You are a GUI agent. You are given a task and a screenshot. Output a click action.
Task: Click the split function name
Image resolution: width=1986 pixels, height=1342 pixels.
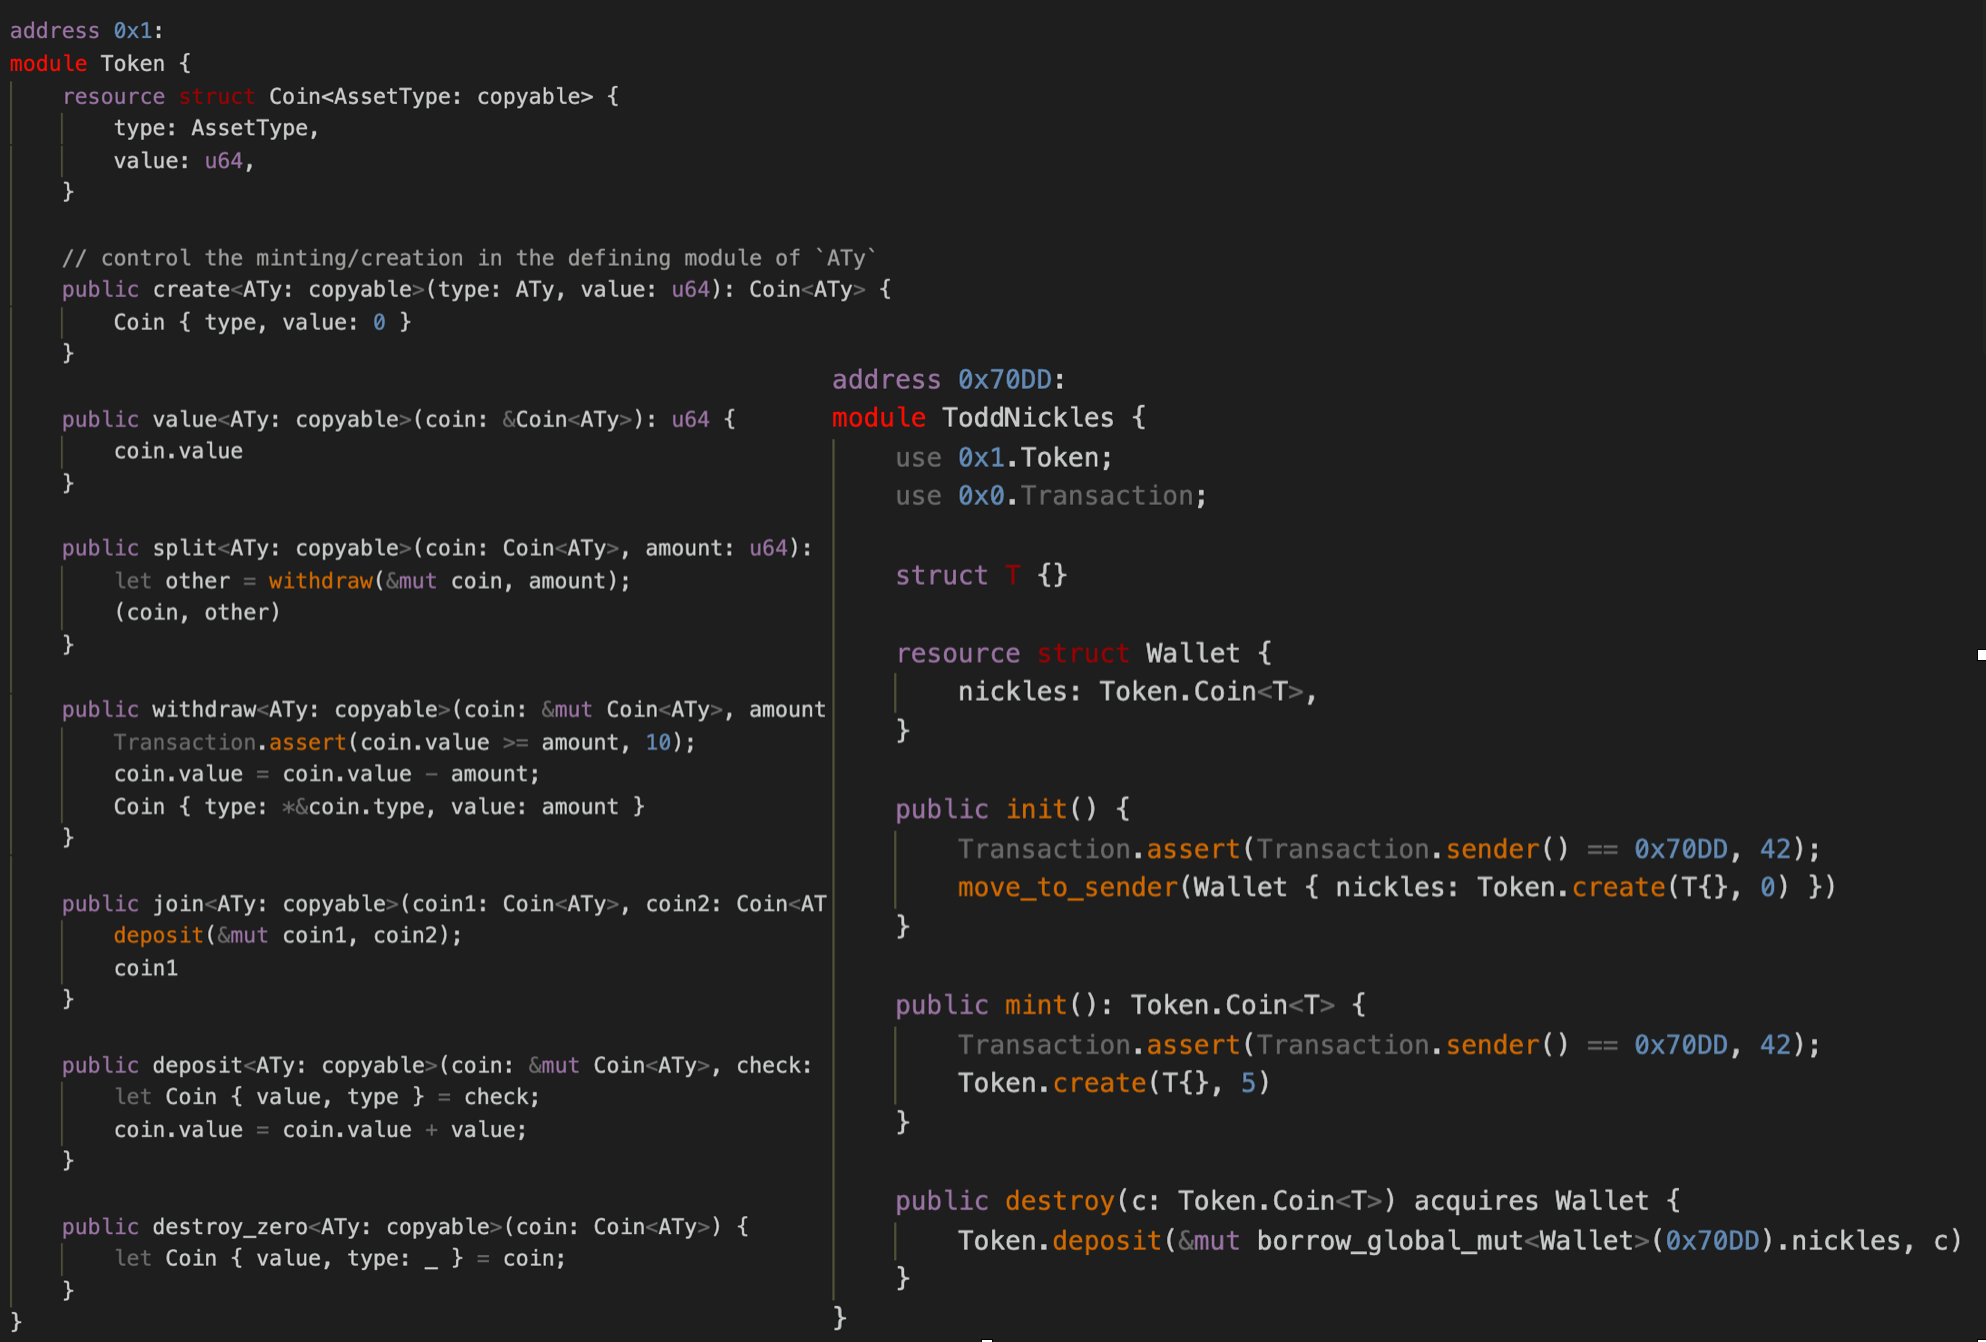(184, 548)
